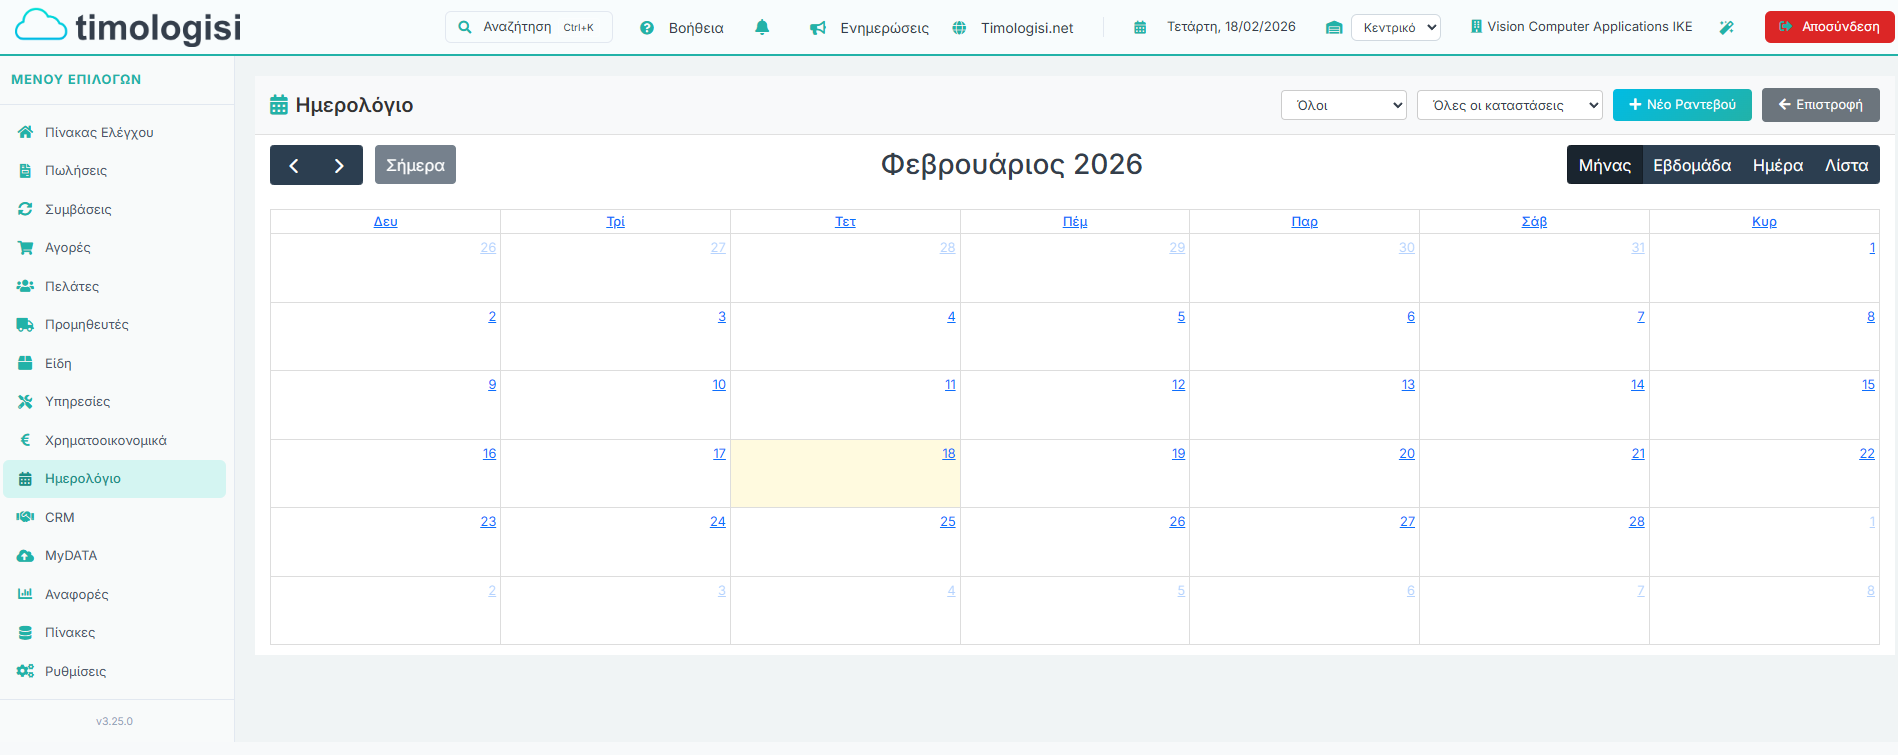Open MyDATA in the sidebar menu
Image resolution: width=1898 pixels, height=755 pixels.
point(71,556)
